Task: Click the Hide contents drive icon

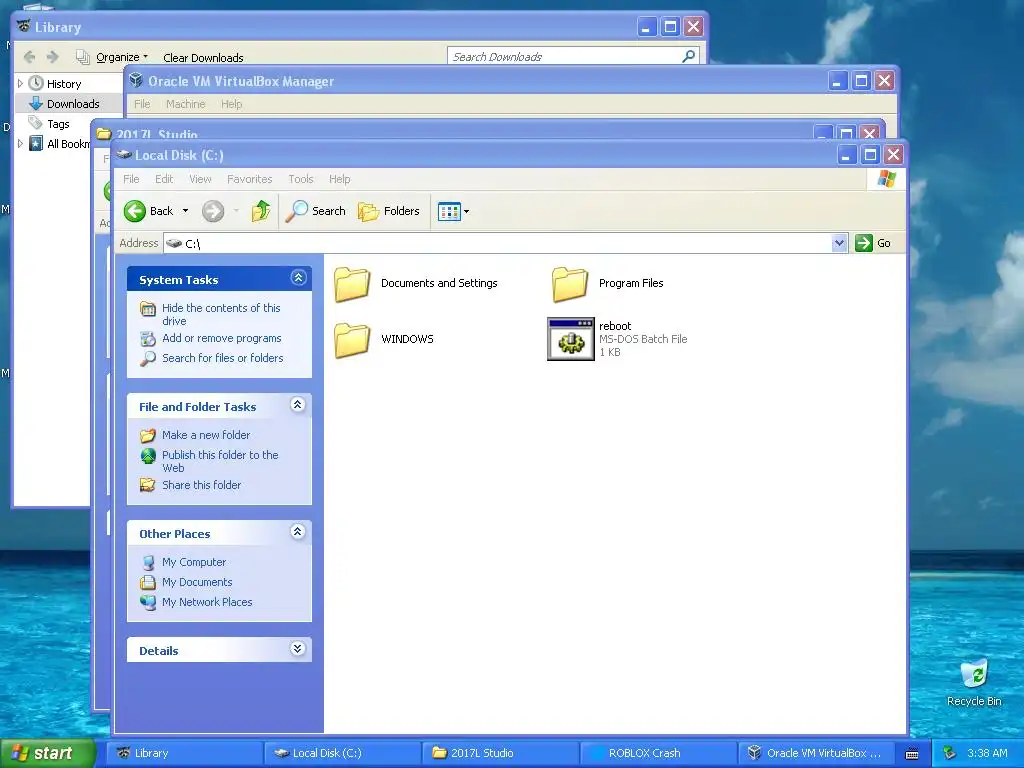Action: [148, 309]
